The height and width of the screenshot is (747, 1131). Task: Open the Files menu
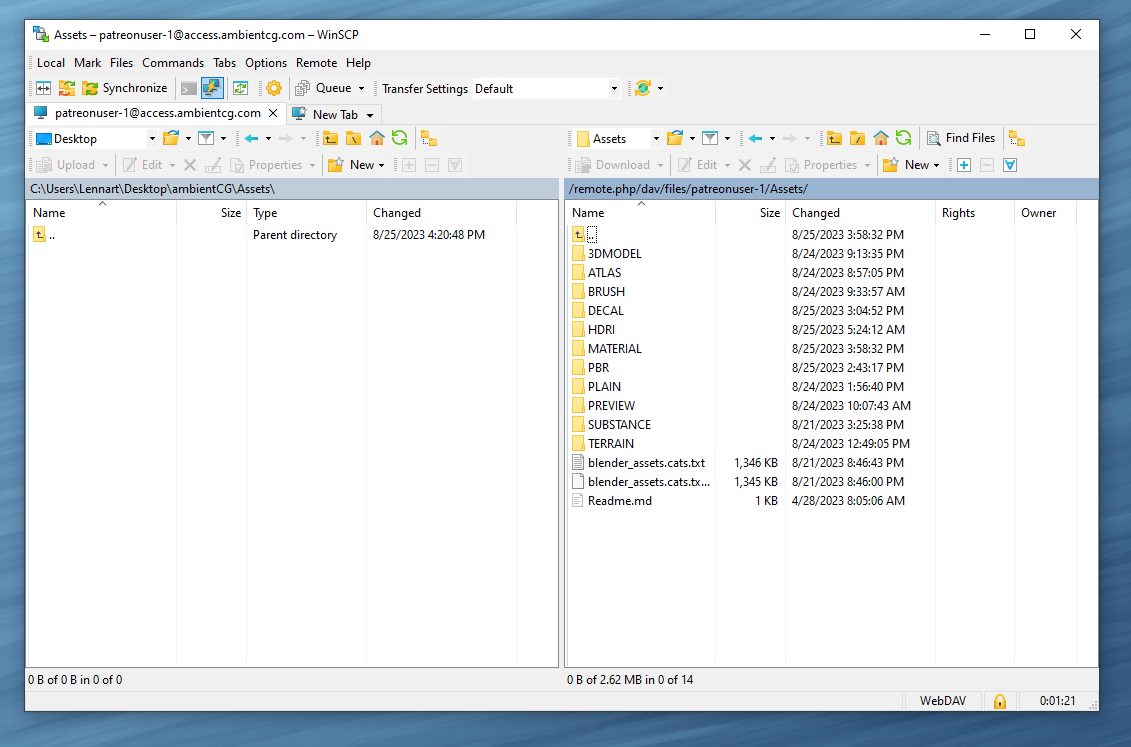tap(121, 63)
